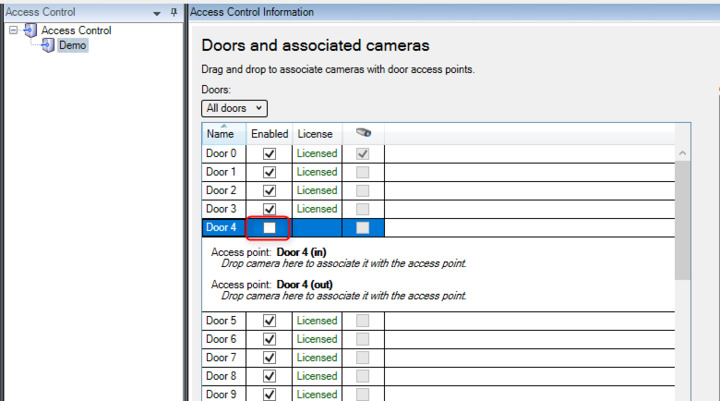Click the camera icon column header

(364, 133)
